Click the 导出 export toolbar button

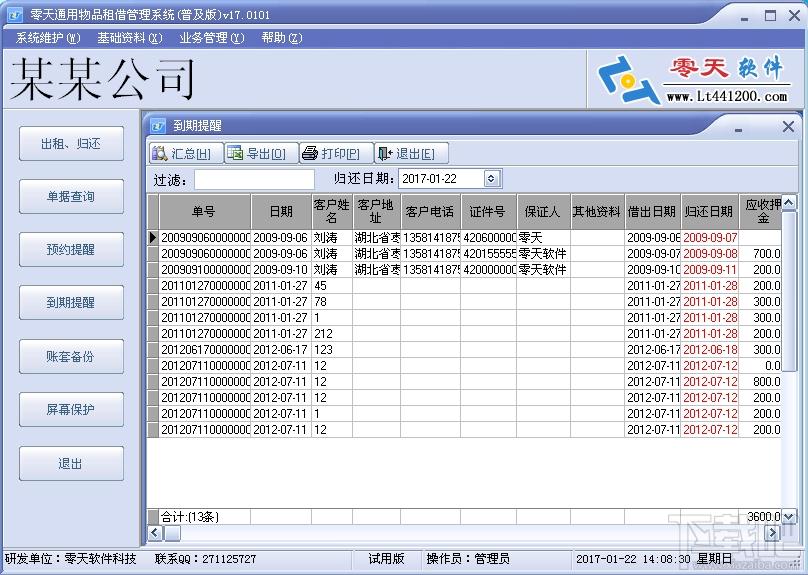[256, 153]
